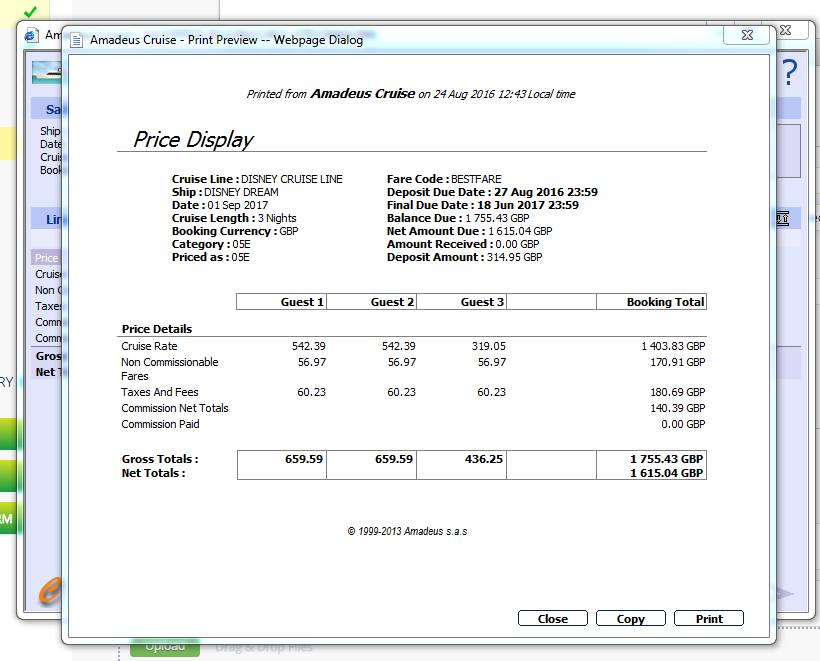Image resolution: width=820 pixels, height=661 pixels.
Task: Click the green check mark icon
Action: (30, 11)
